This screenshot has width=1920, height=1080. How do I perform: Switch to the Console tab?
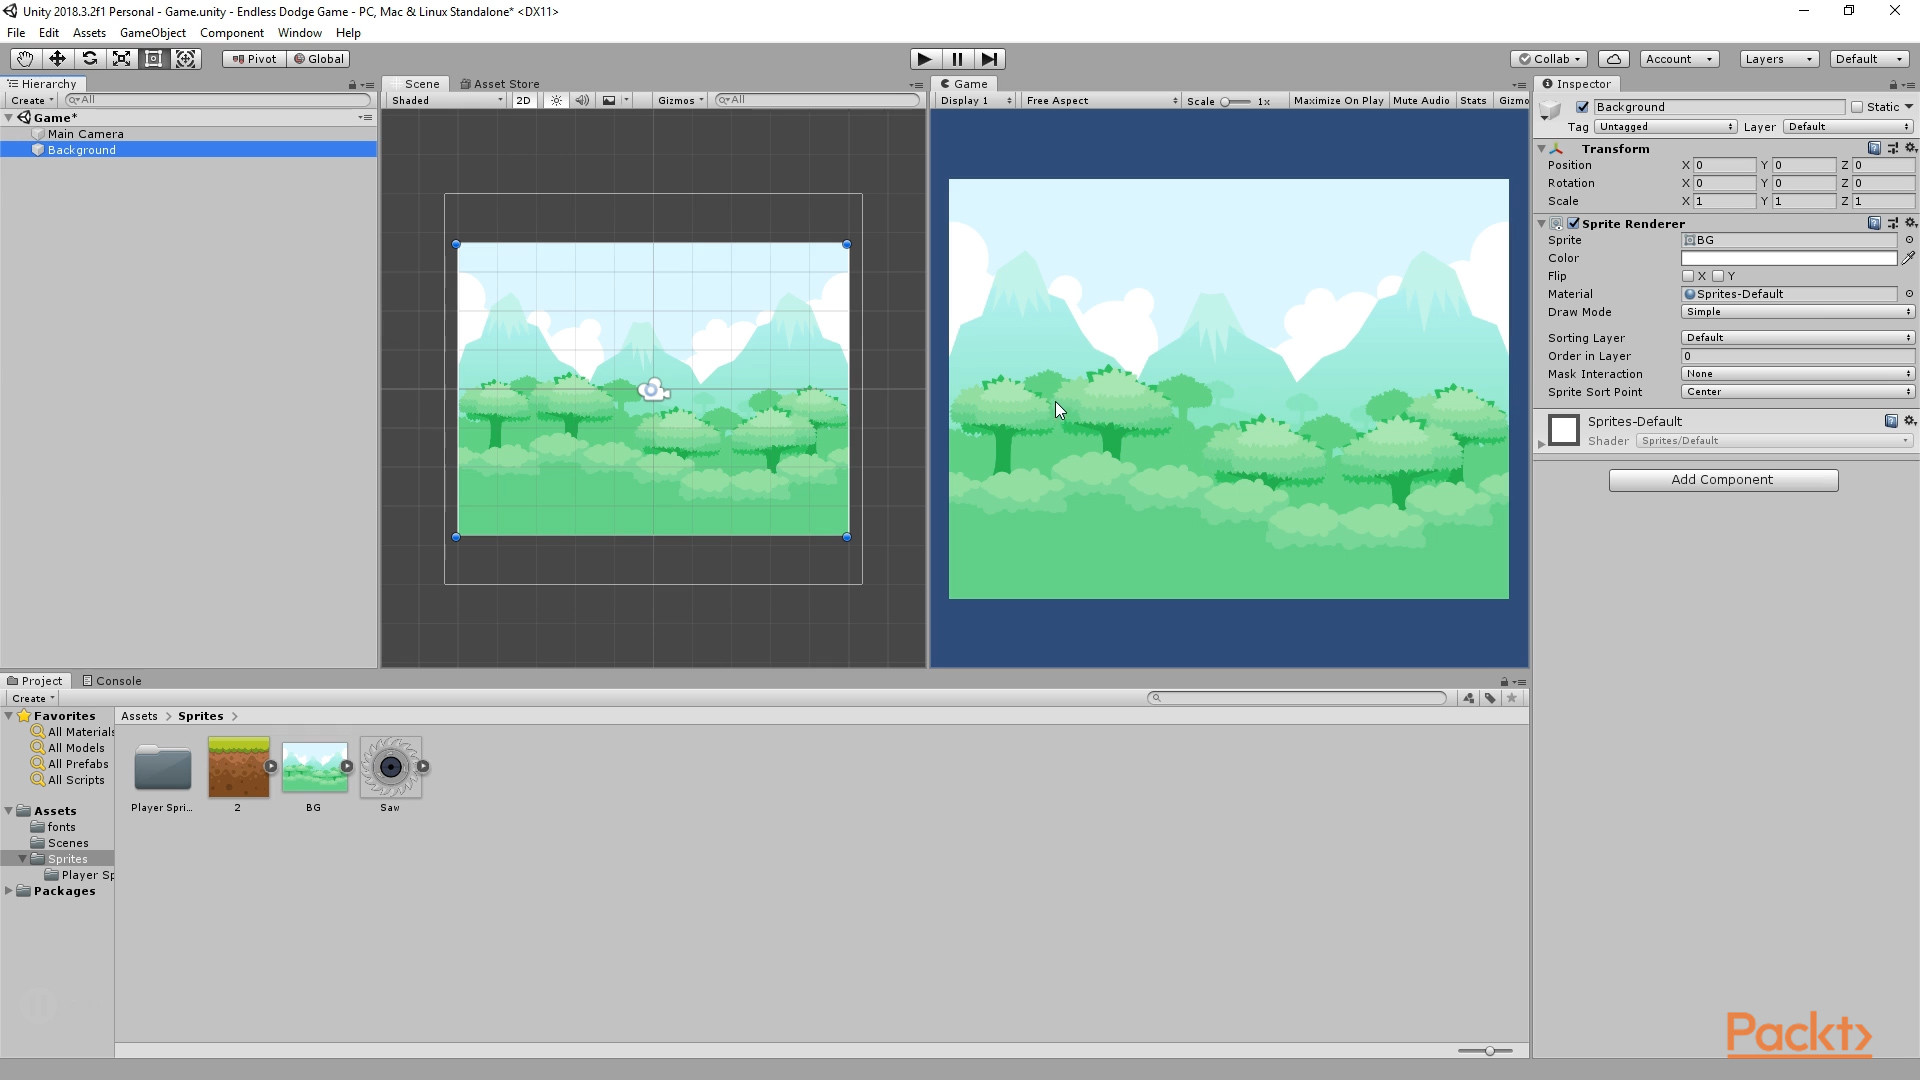click(112, 681)
